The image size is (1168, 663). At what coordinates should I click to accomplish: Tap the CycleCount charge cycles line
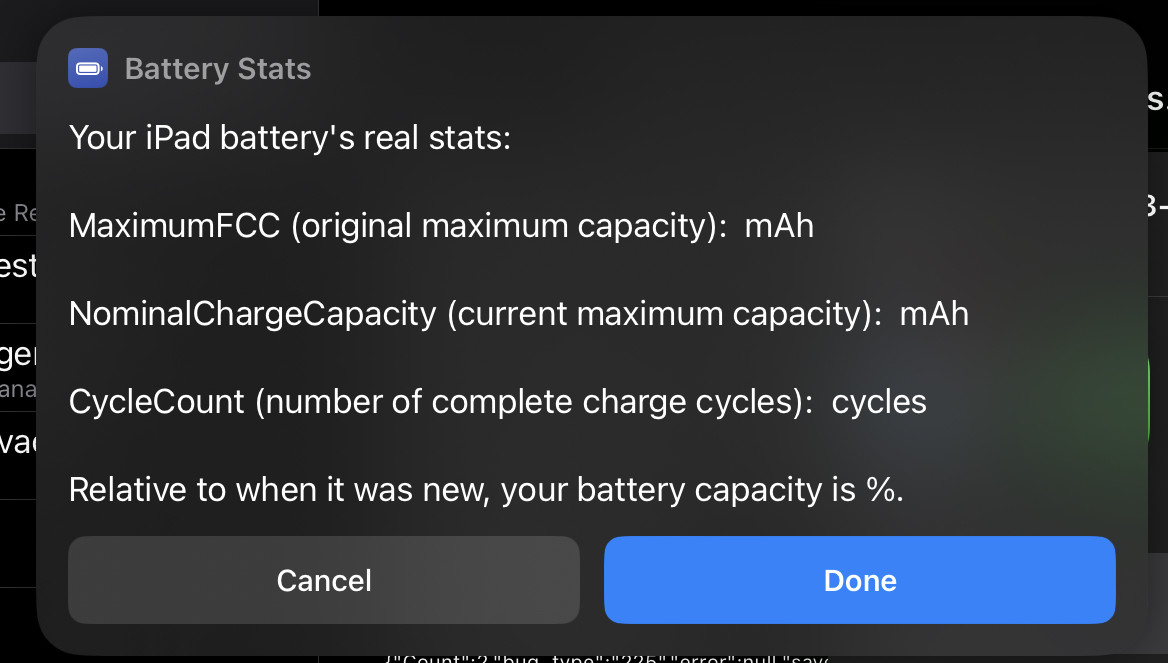498,402
